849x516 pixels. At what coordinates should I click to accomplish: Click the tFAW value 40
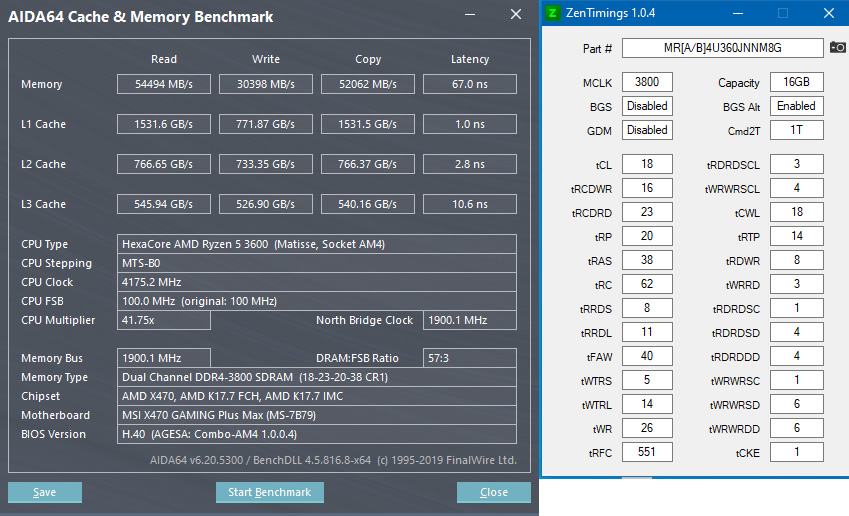point(647,356)
